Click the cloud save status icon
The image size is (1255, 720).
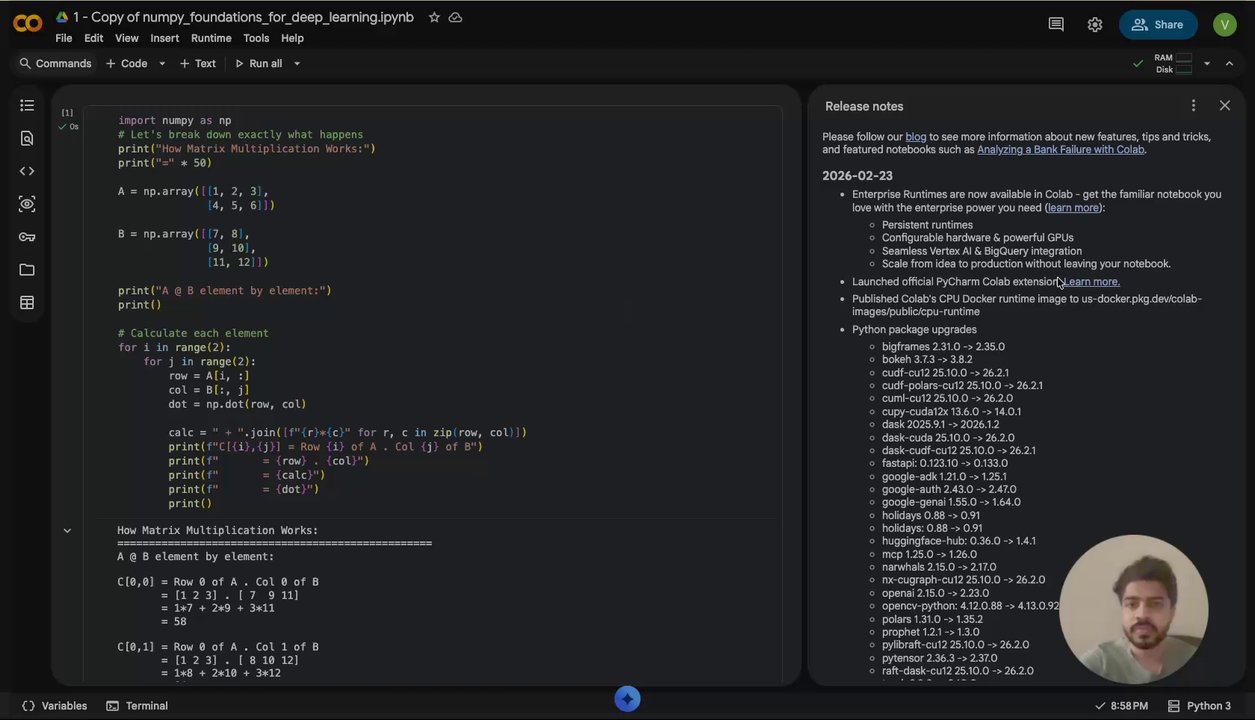click(x=456, y=17)
